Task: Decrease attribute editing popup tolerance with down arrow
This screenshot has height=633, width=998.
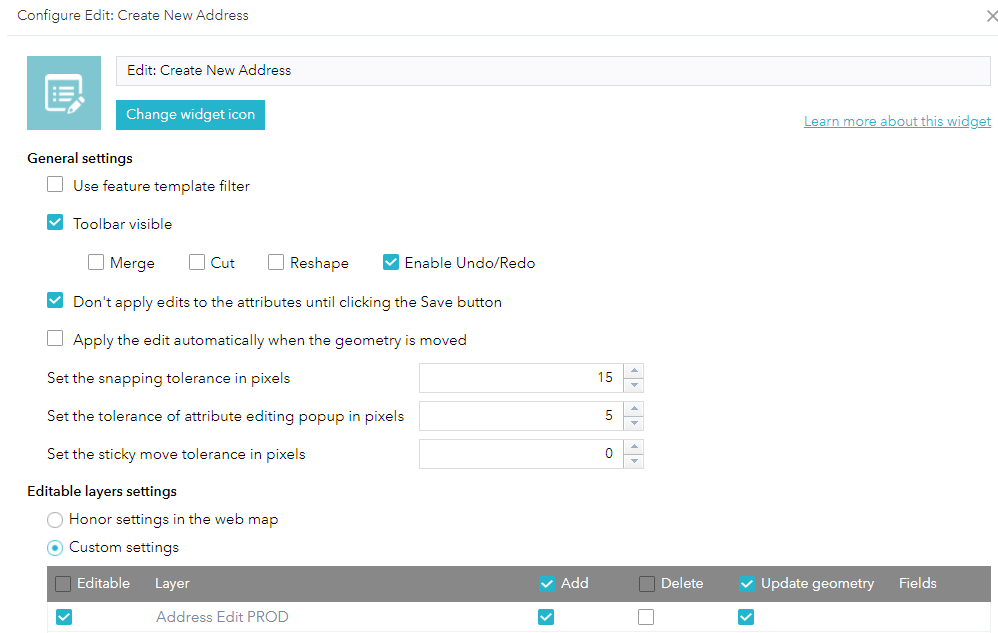Action: [633, 423]
